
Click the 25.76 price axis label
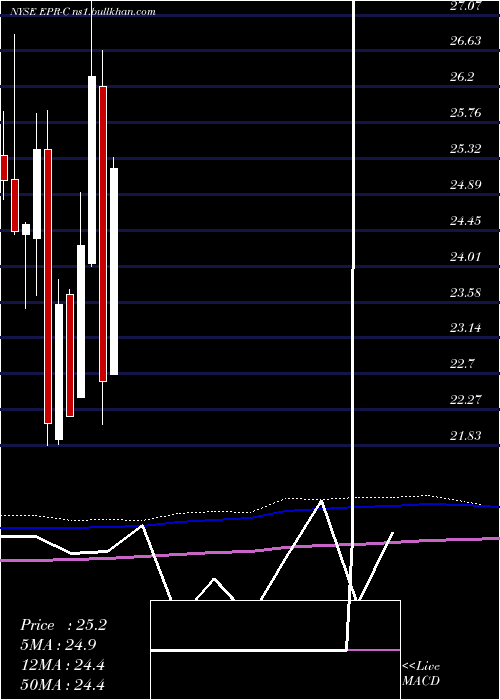(x=466, y=112)
